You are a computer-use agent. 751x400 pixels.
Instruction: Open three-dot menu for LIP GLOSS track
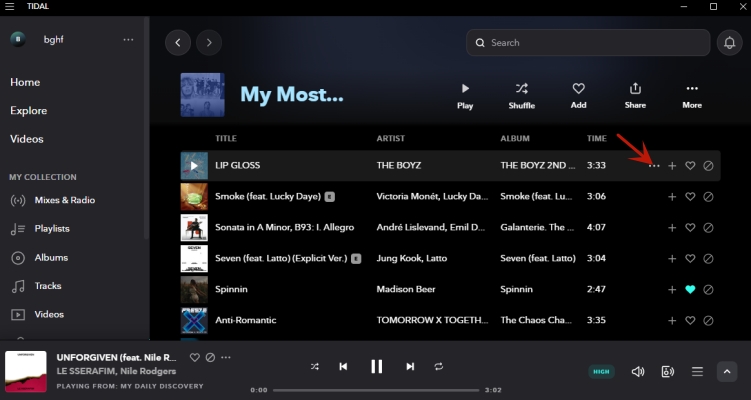(654, 166)
